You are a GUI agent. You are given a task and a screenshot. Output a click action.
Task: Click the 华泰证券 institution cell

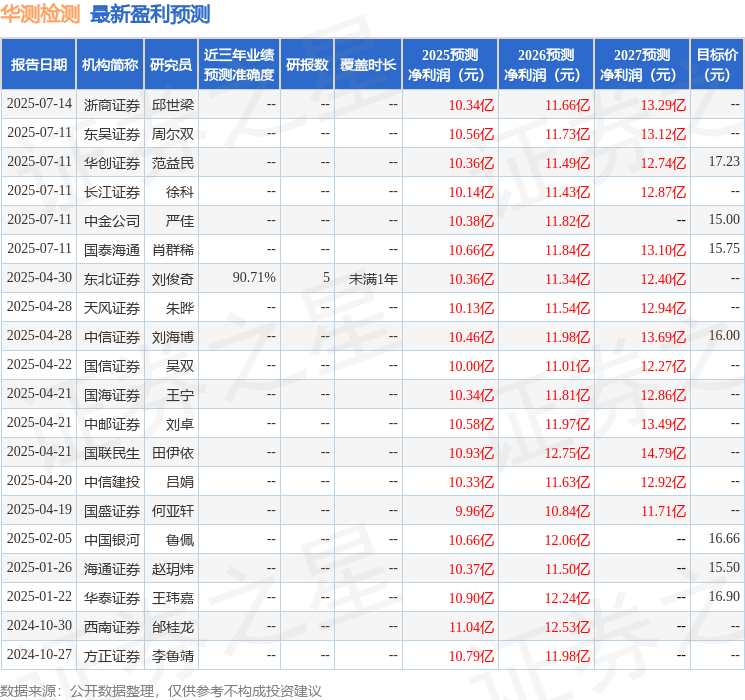coord(112,598)
